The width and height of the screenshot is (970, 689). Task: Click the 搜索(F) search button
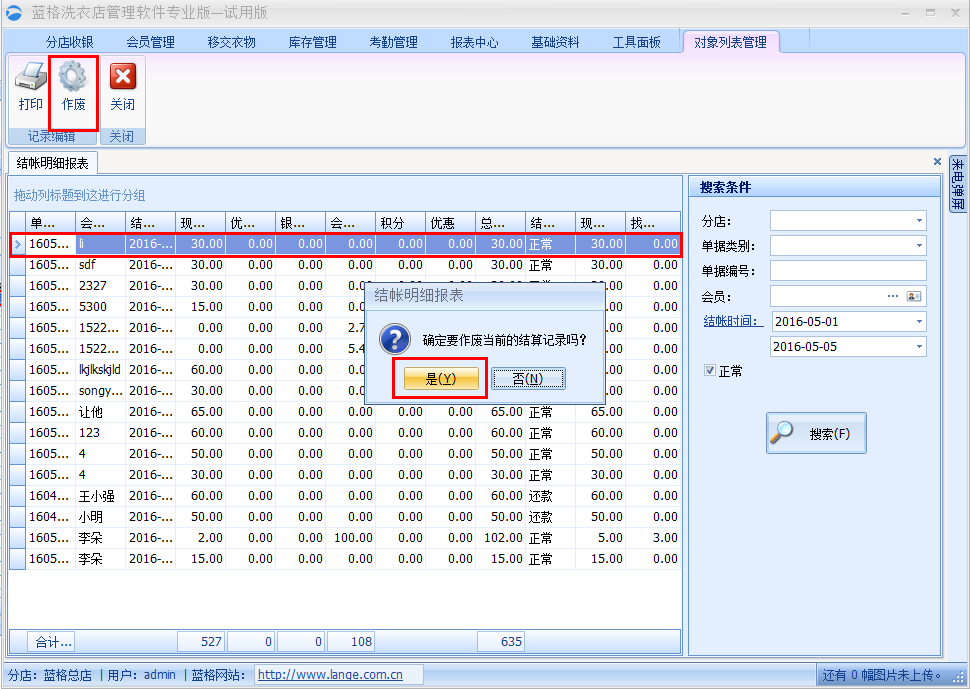coord(816,433)
